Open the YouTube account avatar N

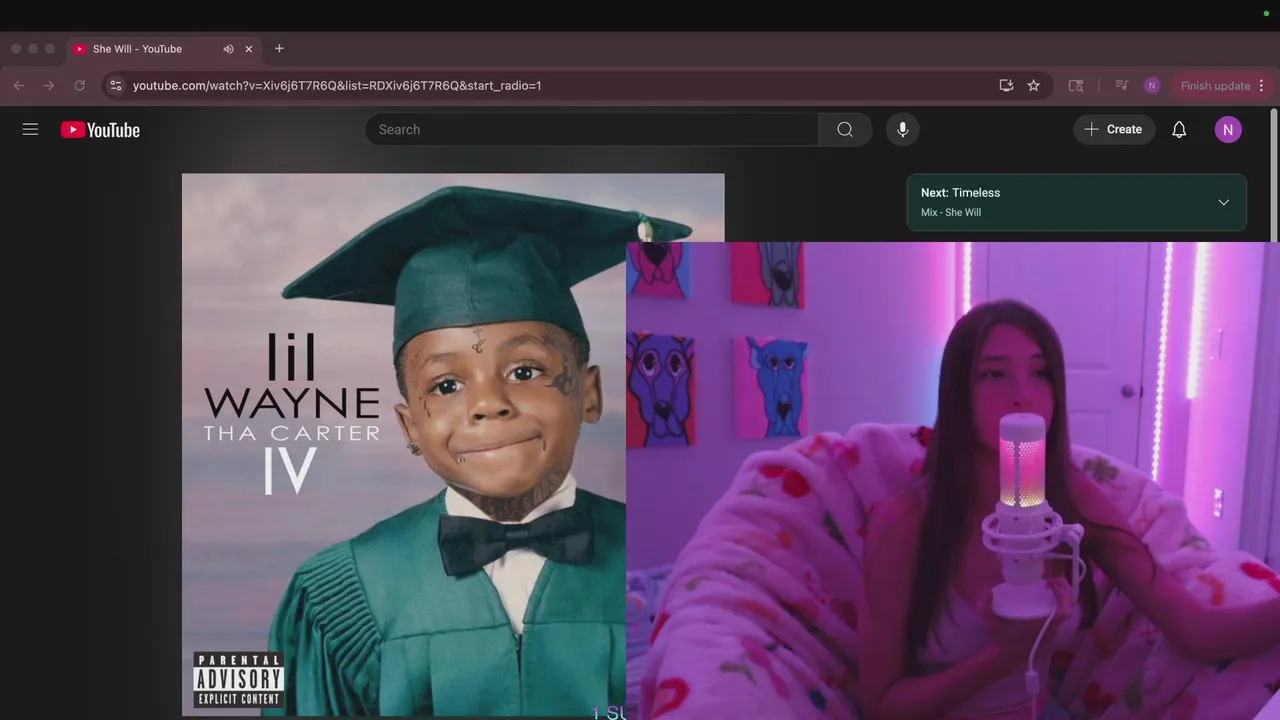tap(1228, 129)
